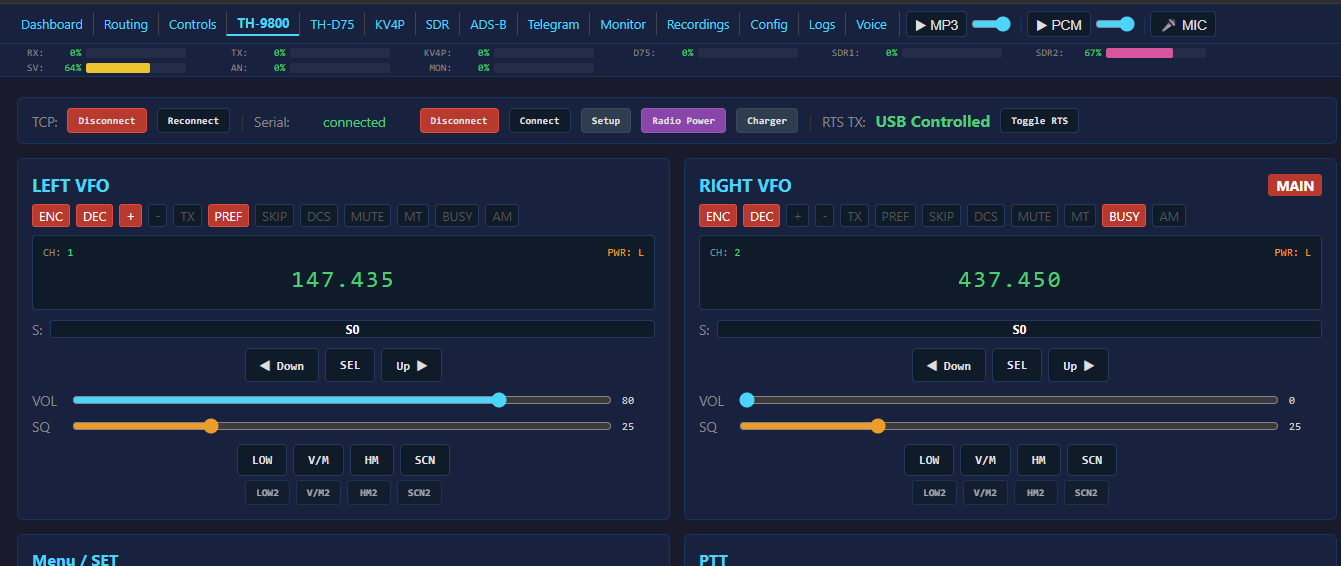
Task: Click the V/M button on Left VFO
Action: [x=318, y=460]
